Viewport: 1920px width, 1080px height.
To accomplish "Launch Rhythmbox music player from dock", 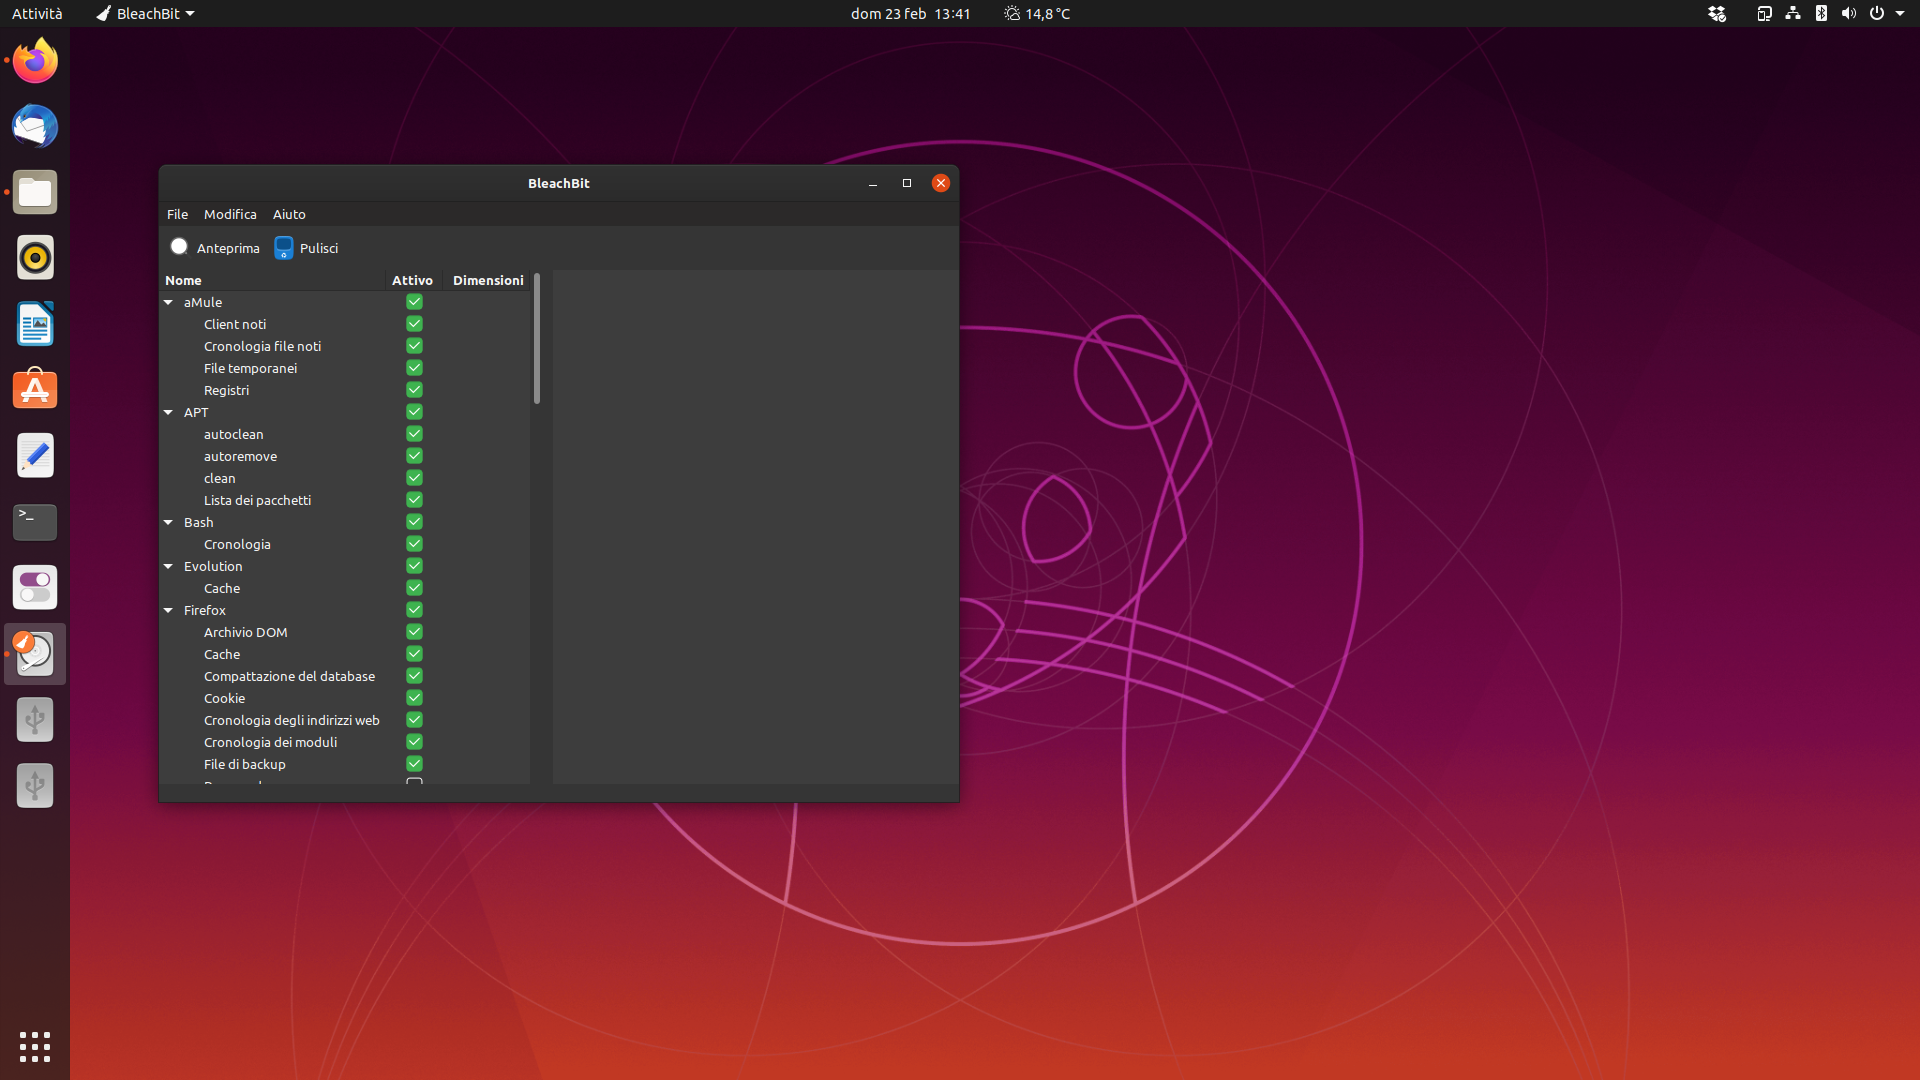I will pyautogui.click(x=35, y=258).
